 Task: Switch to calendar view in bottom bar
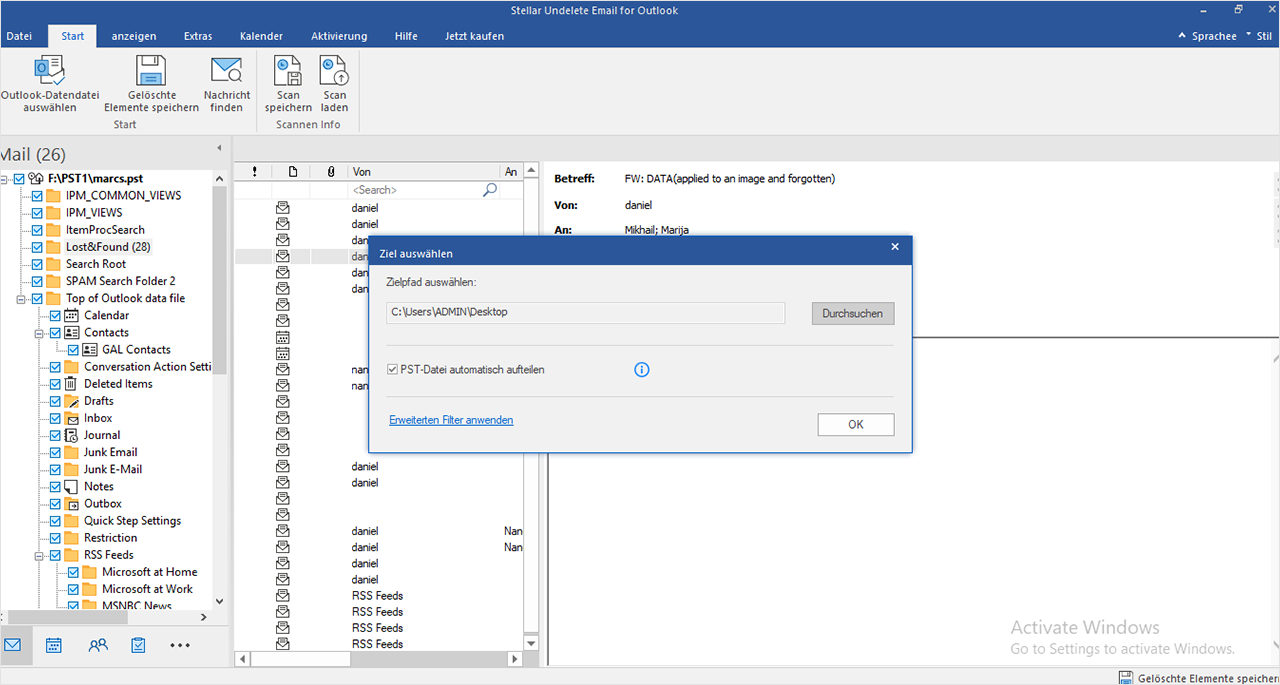pos(54,645)
